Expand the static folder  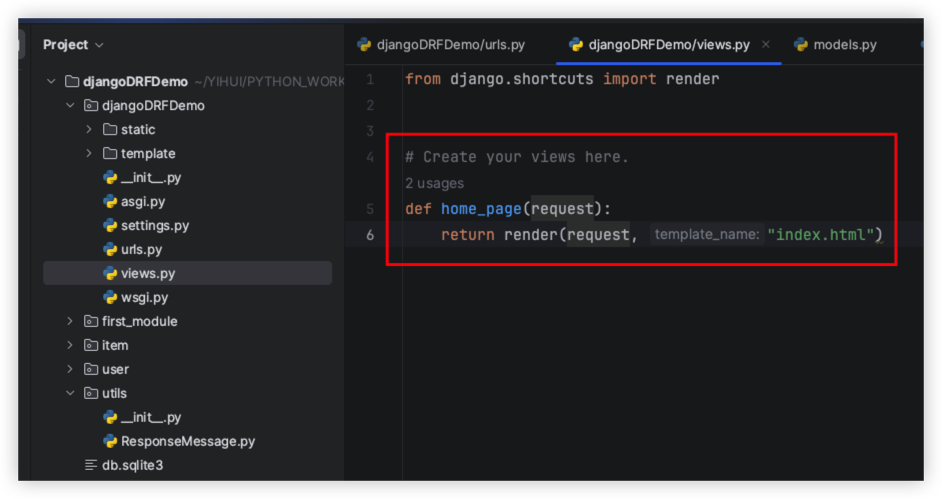tap(89, 130)
